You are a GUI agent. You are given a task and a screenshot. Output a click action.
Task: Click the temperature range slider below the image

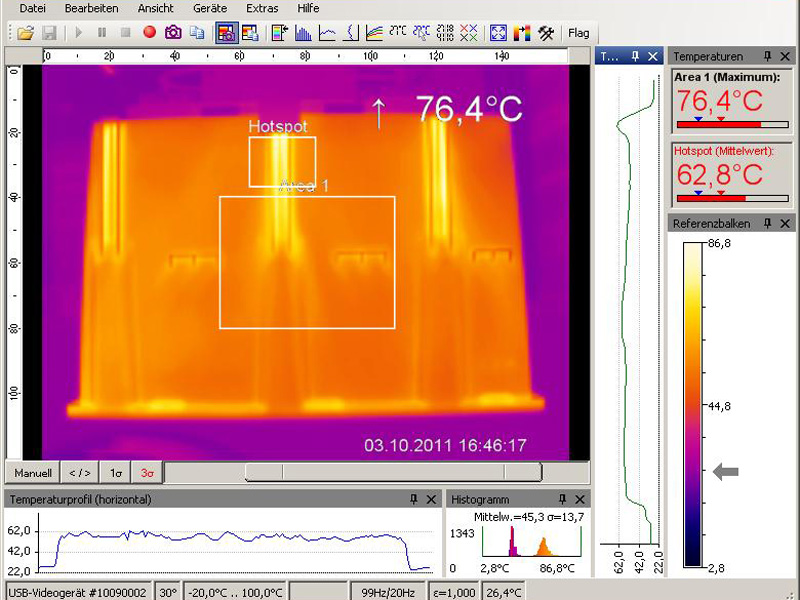pyautogui.click(x=393, y=472)
